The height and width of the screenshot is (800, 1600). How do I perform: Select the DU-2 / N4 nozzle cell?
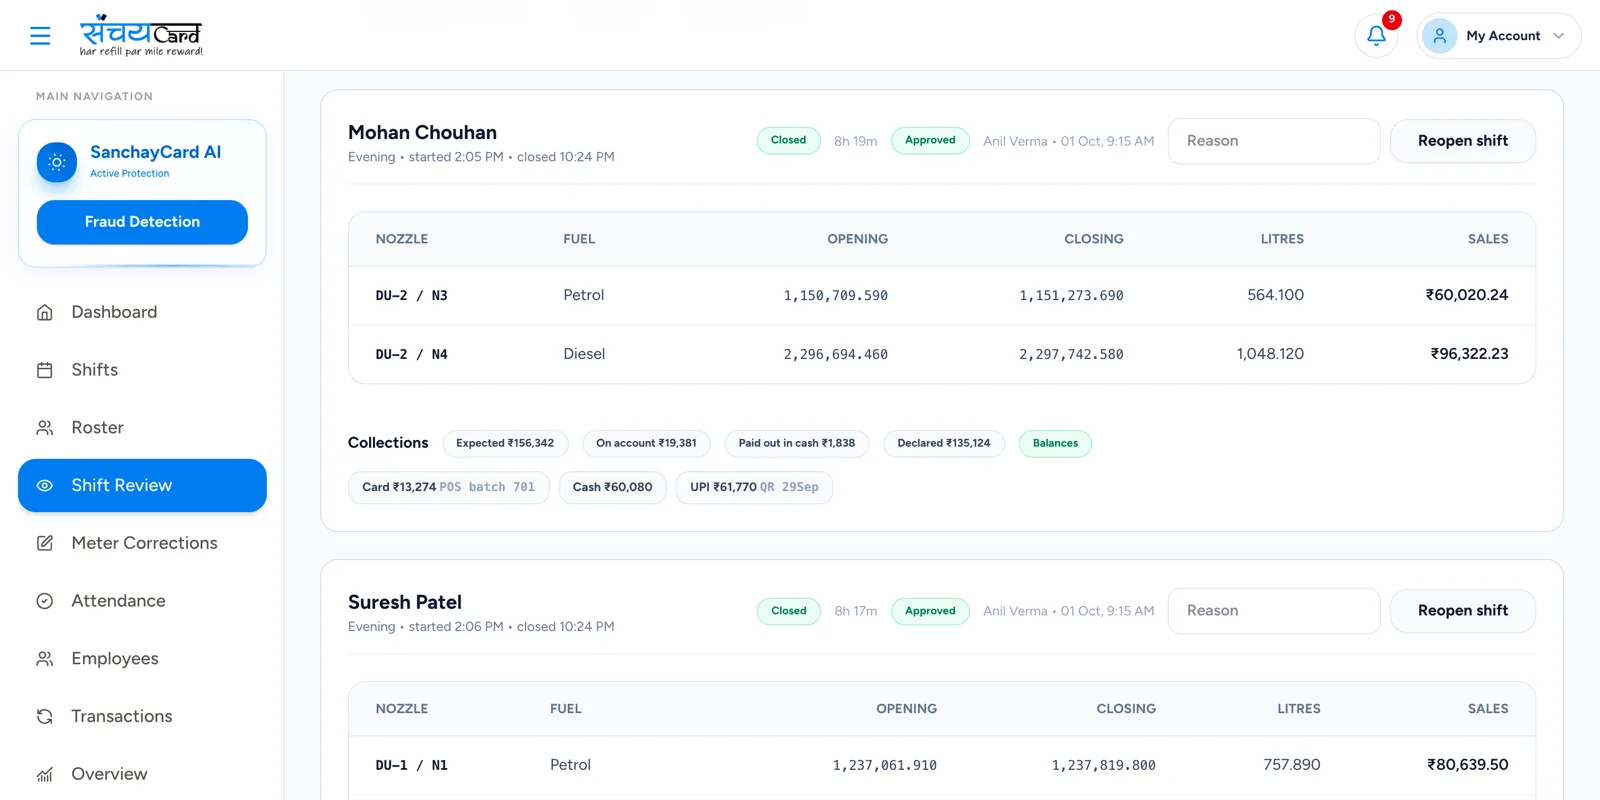[x=412, y=354]
